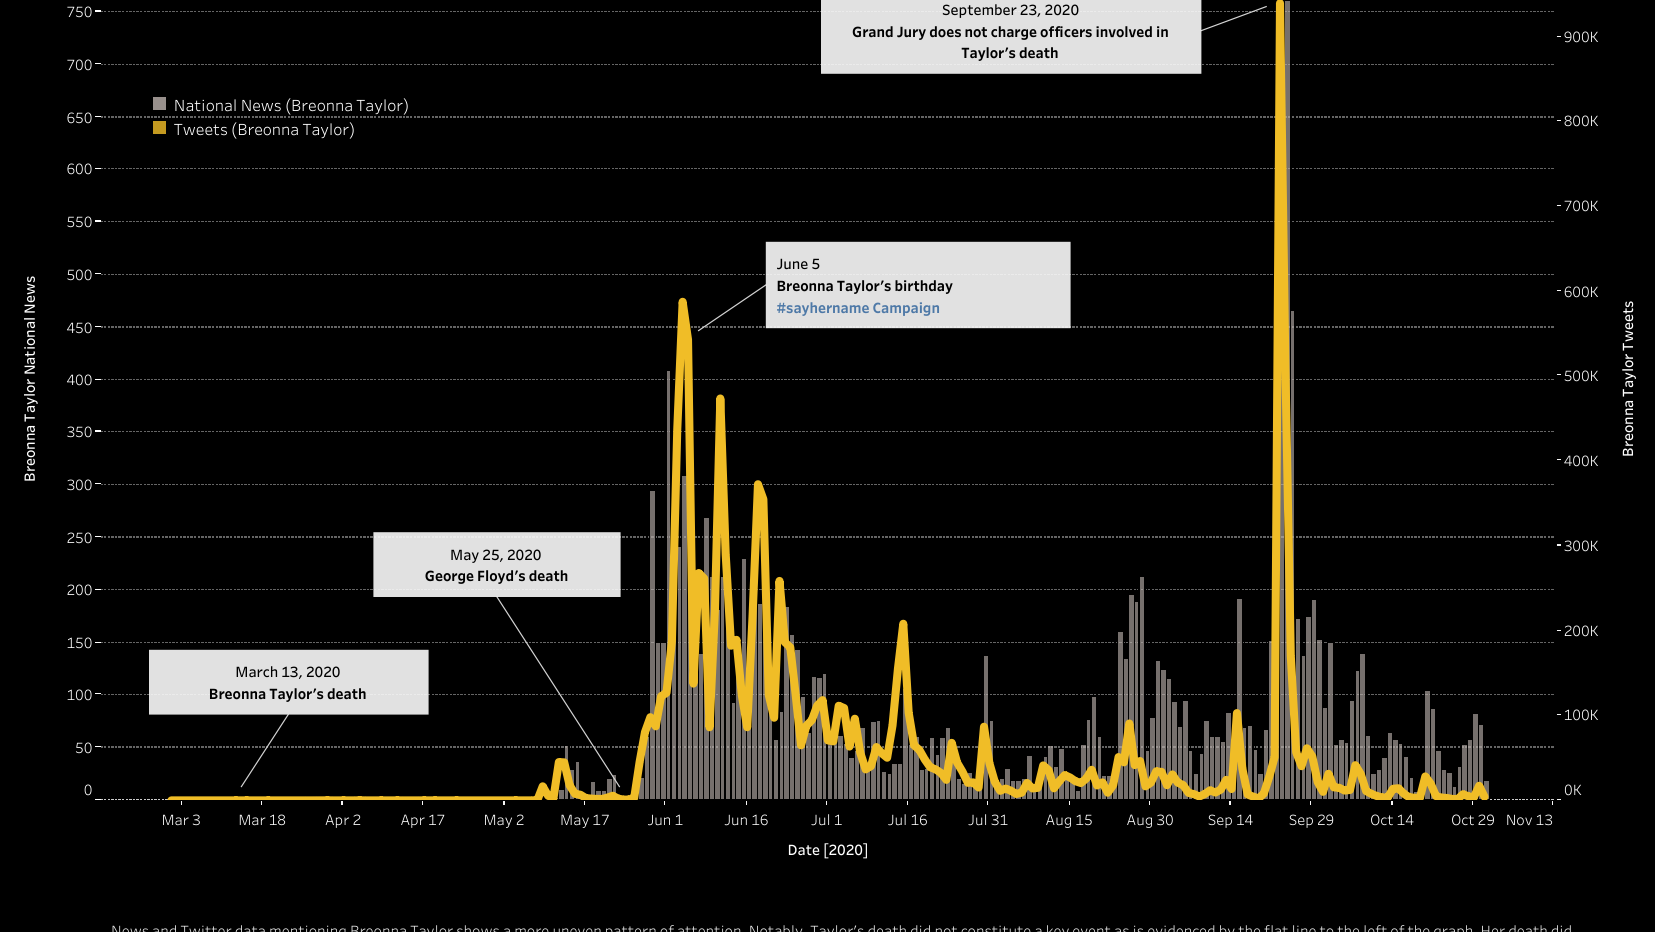Click the 900K label on right axis

(x=1581, y=37)
